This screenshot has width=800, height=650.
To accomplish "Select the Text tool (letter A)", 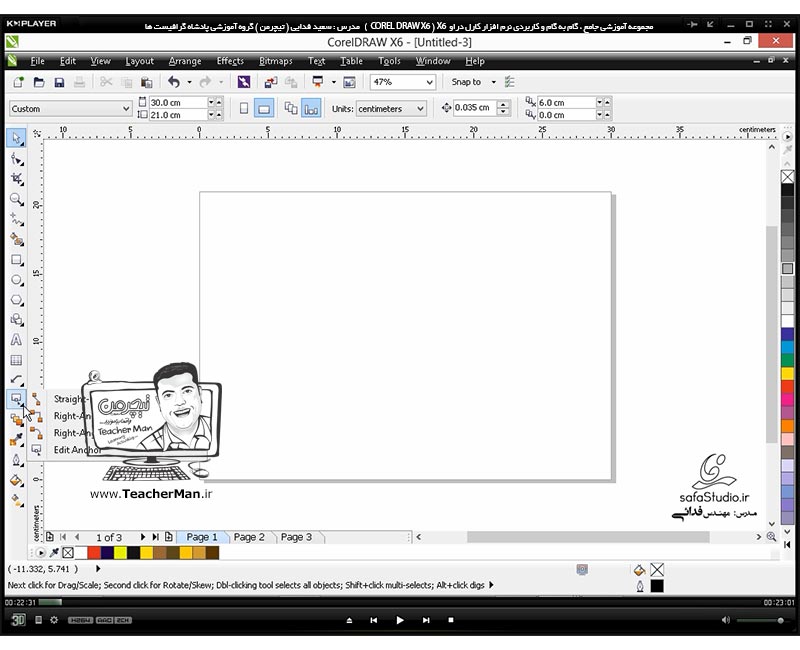I will coord(16,340).
